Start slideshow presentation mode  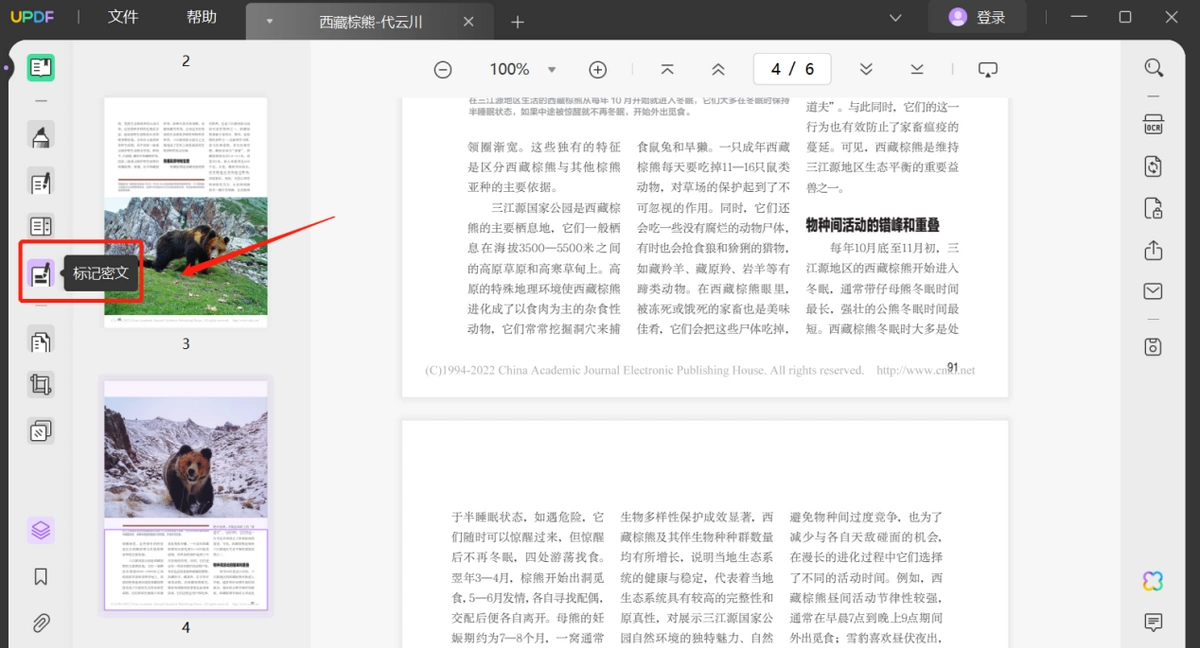click(988, 69)
